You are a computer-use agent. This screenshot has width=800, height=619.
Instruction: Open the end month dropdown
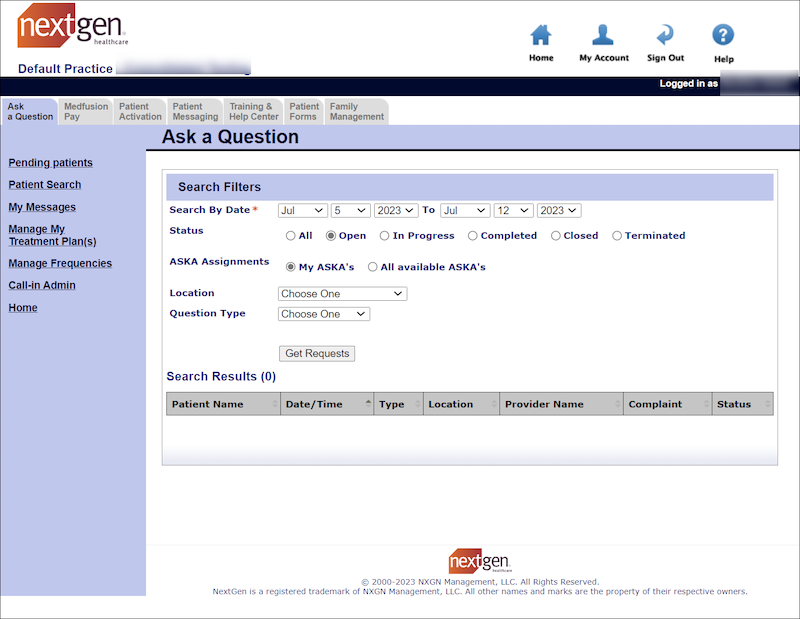pyautogui.click(x=465, y=210)
